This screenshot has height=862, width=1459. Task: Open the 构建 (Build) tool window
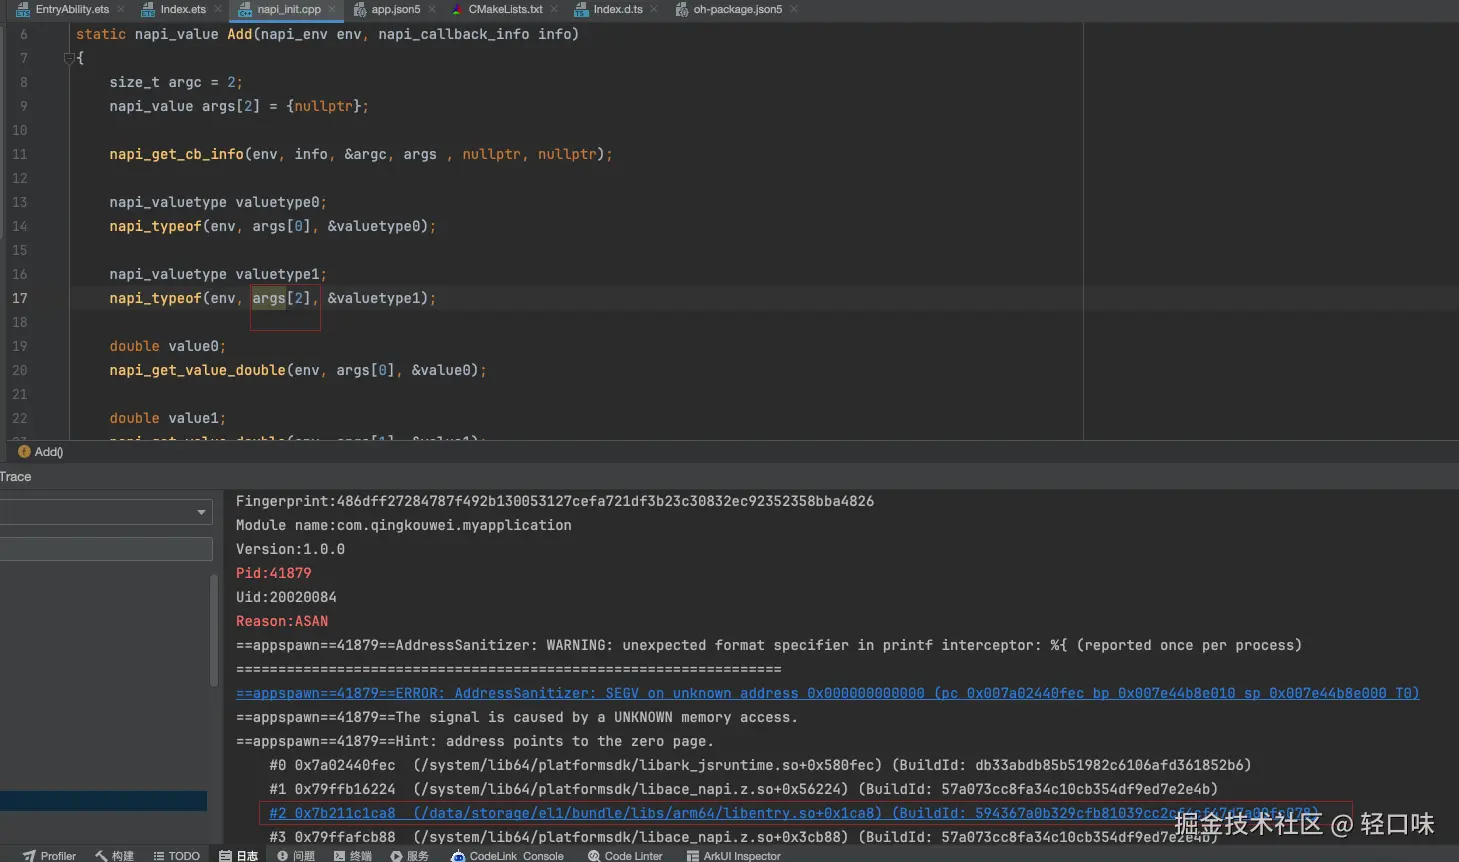(114, 855)
